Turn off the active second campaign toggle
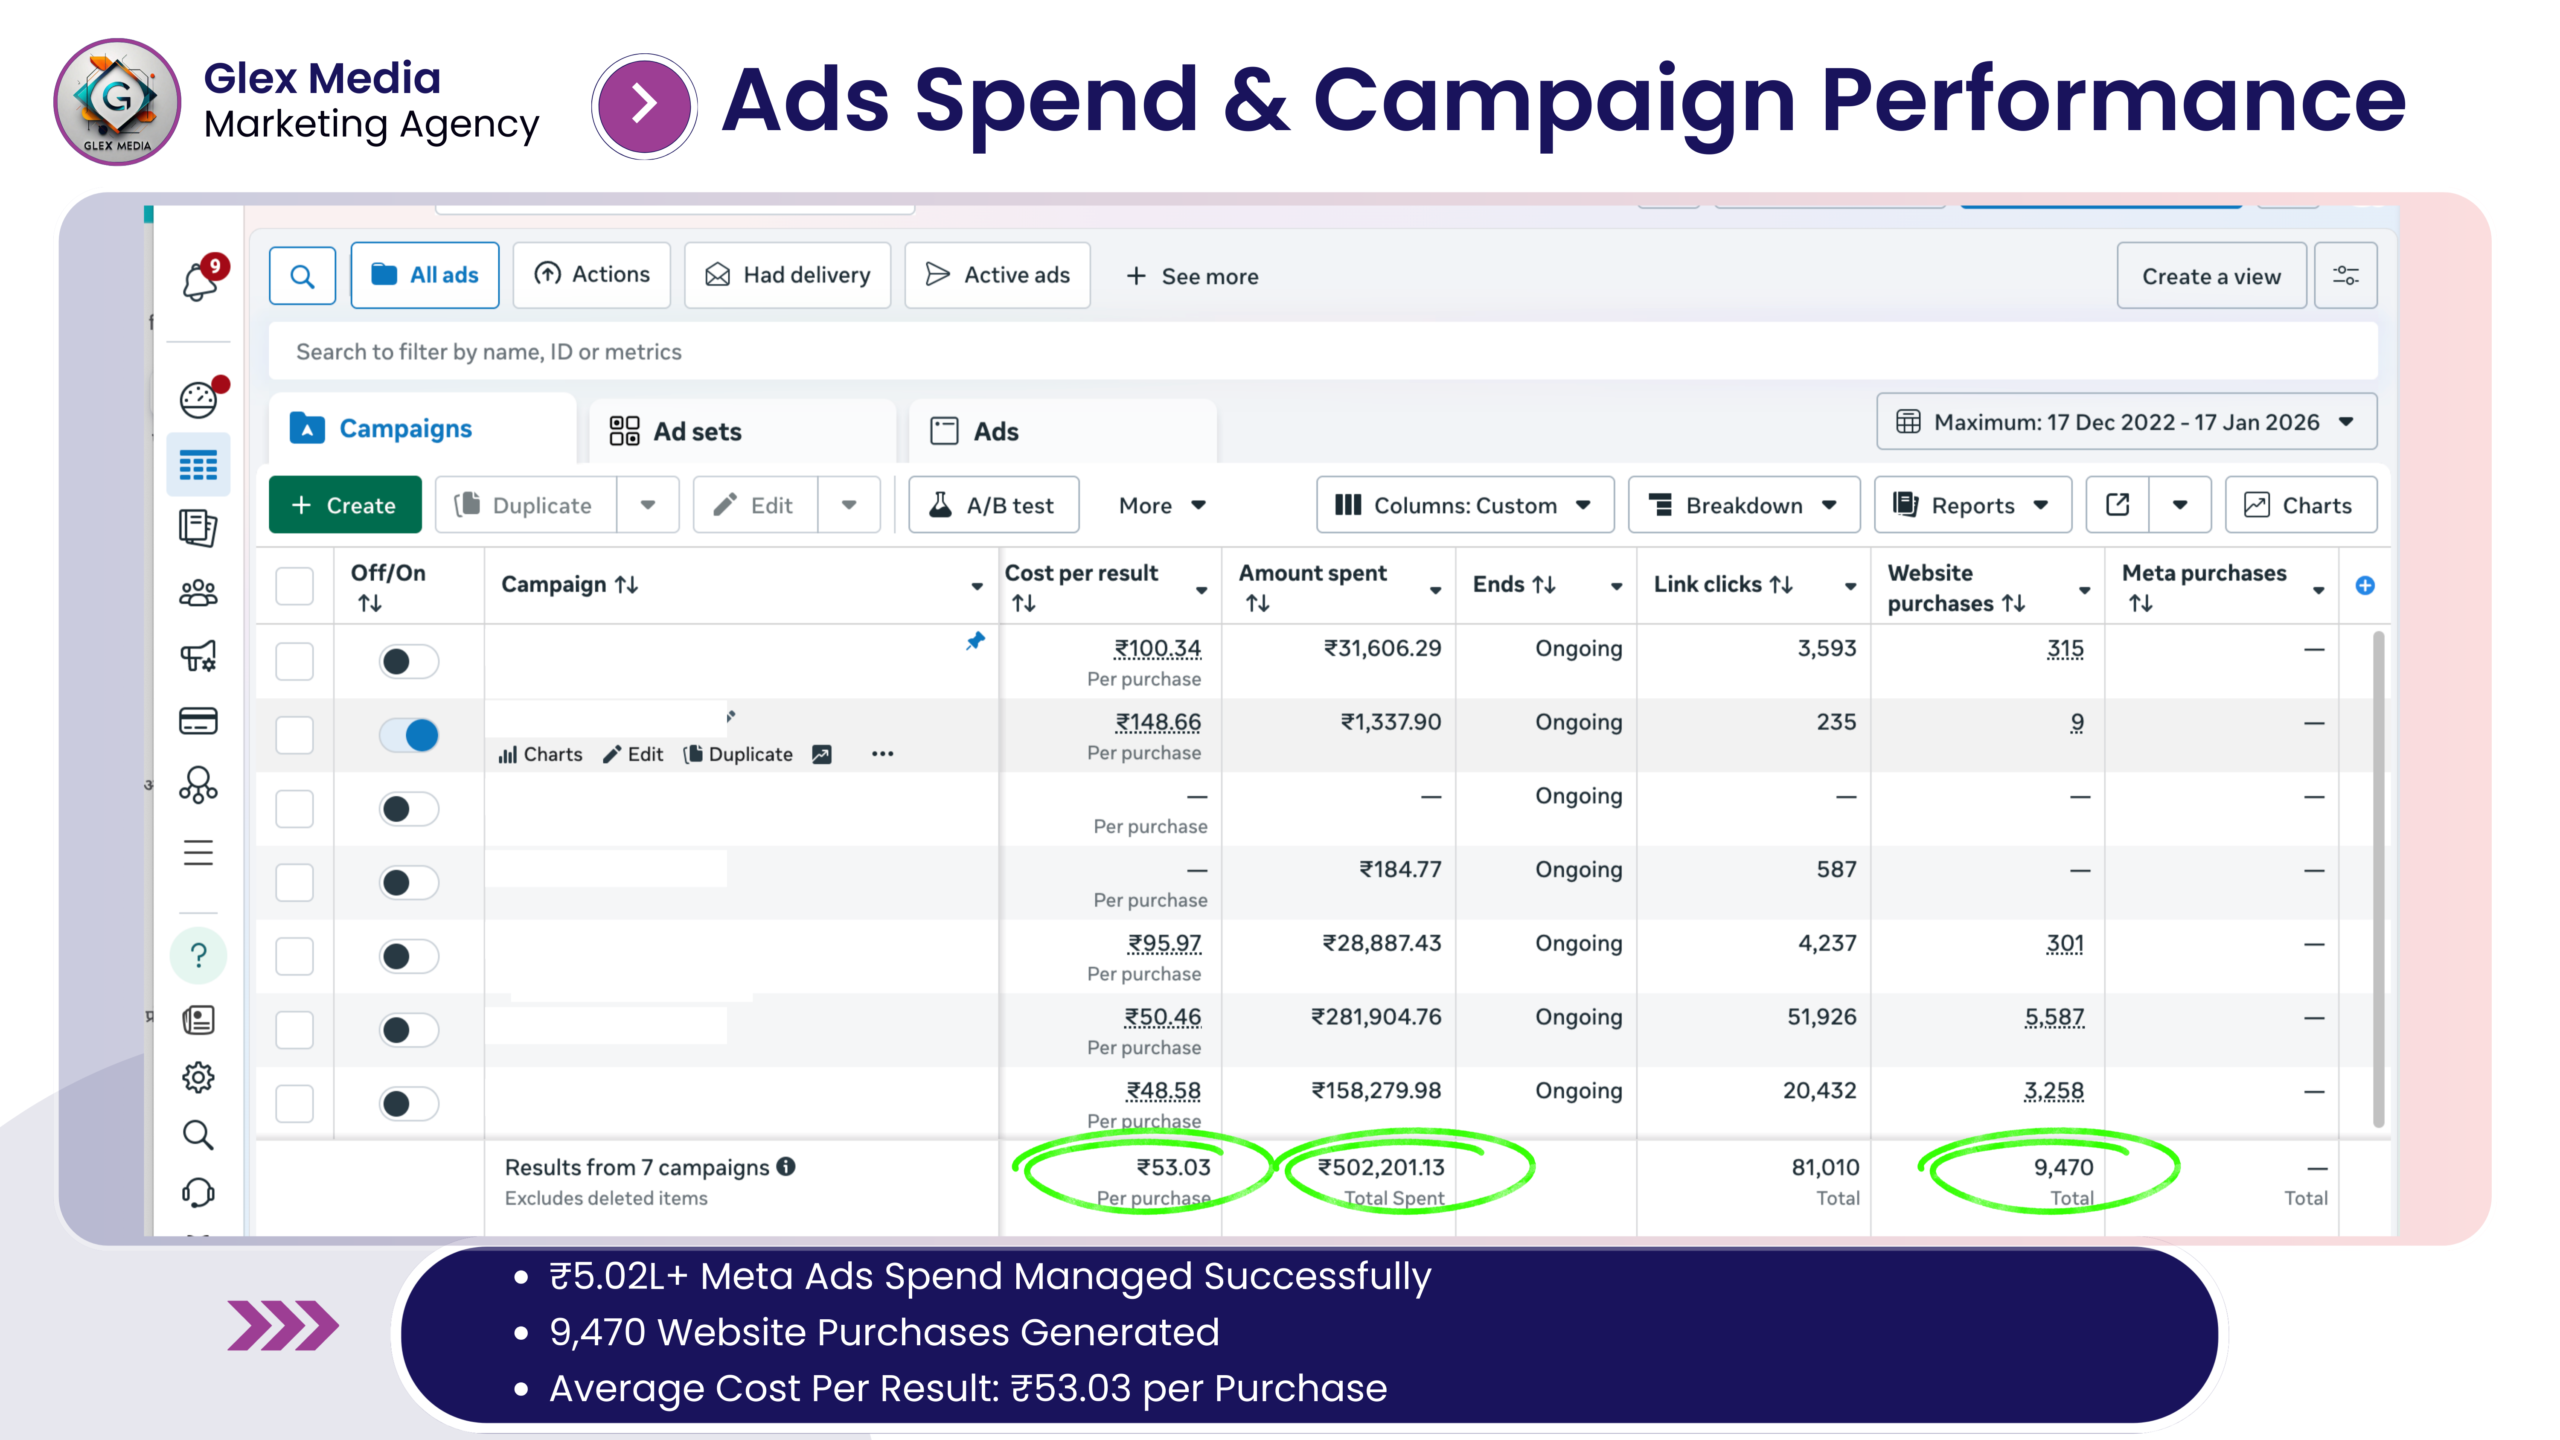Viewport: 2560px width, 1440px height. (x=409, y=735)
